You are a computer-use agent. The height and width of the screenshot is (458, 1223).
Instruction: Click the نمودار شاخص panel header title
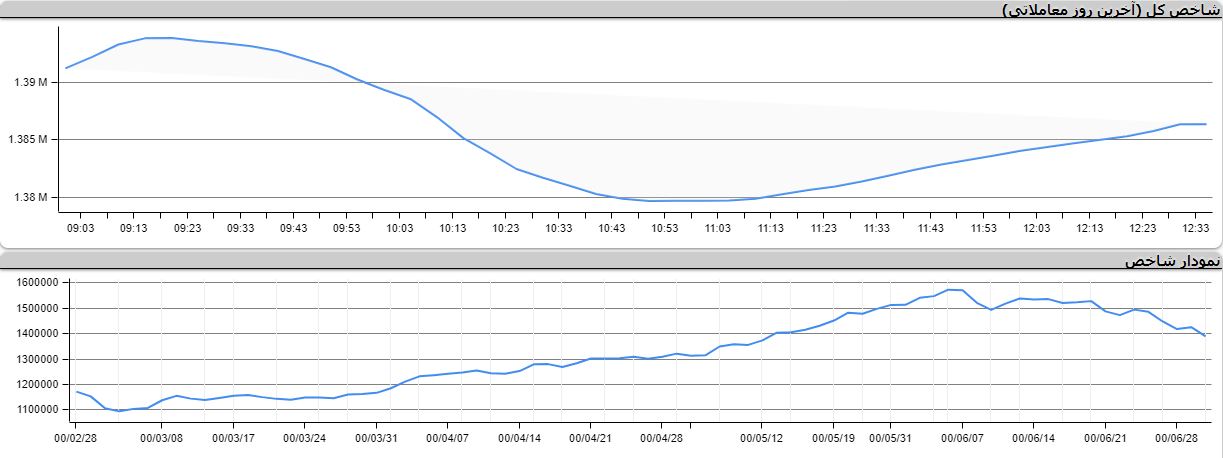tap(1172, 261)
